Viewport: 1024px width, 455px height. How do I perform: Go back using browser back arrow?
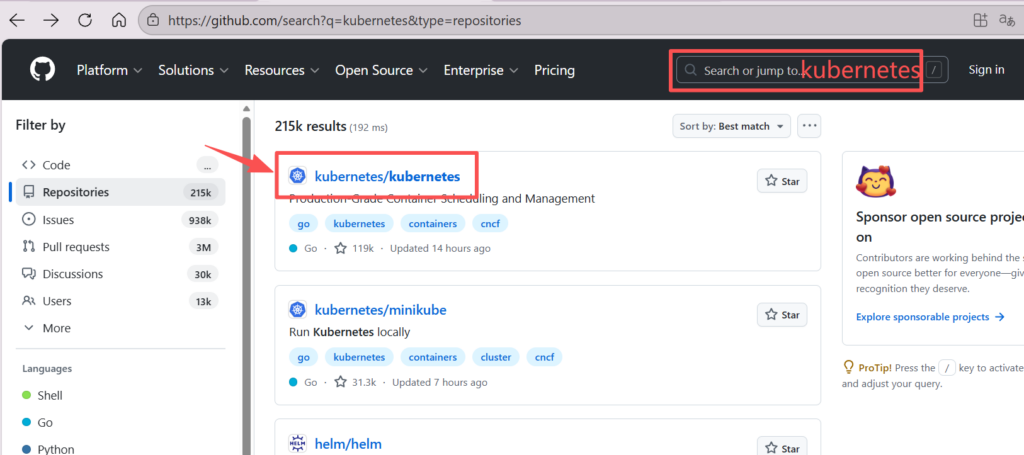point(17,20)
